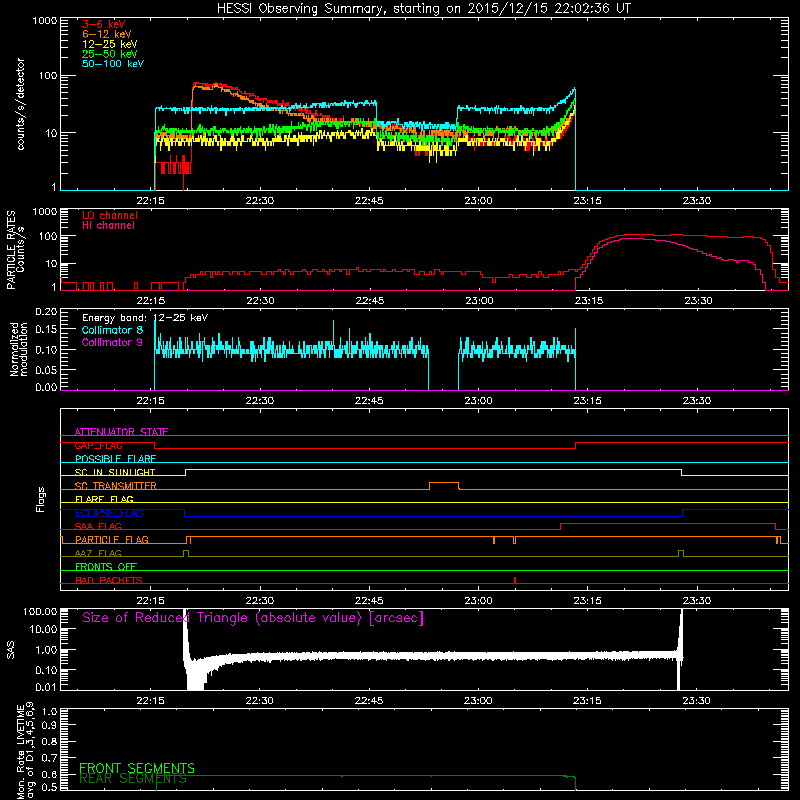Click the 23:30 tick under the particle rates plot
This screenshot has width=800, height=800.
697,301
